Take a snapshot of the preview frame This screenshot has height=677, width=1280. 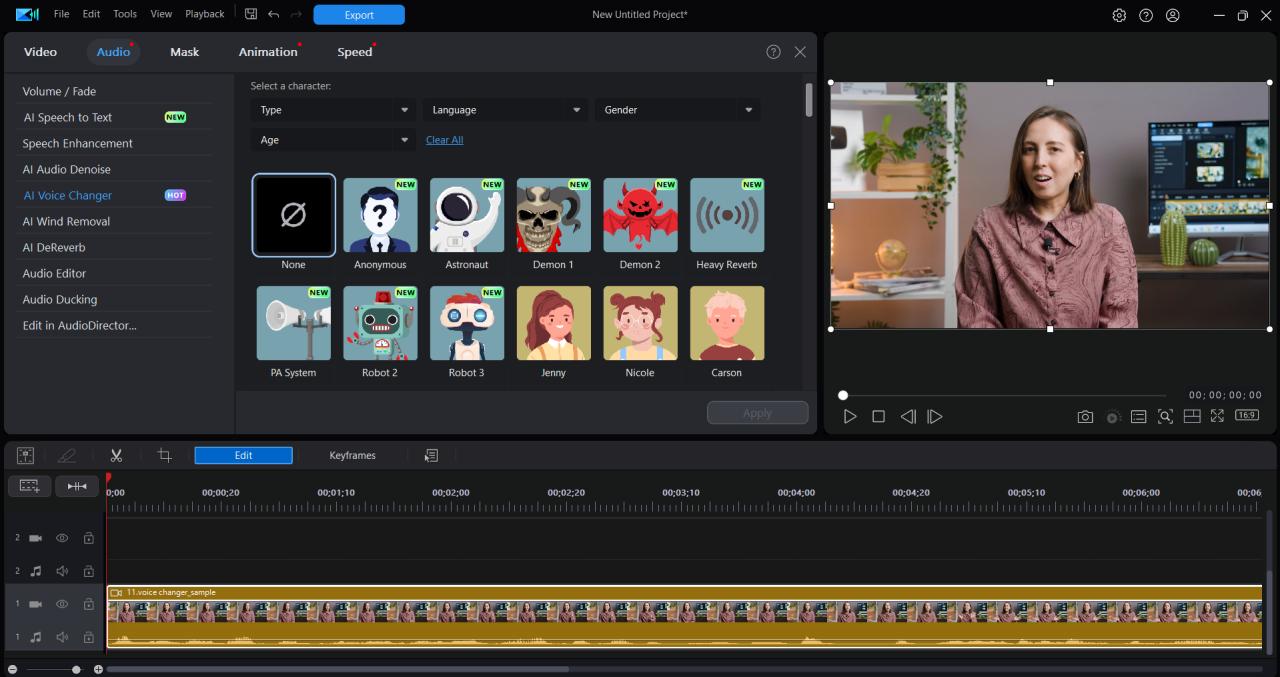(x=1085, y=416)
